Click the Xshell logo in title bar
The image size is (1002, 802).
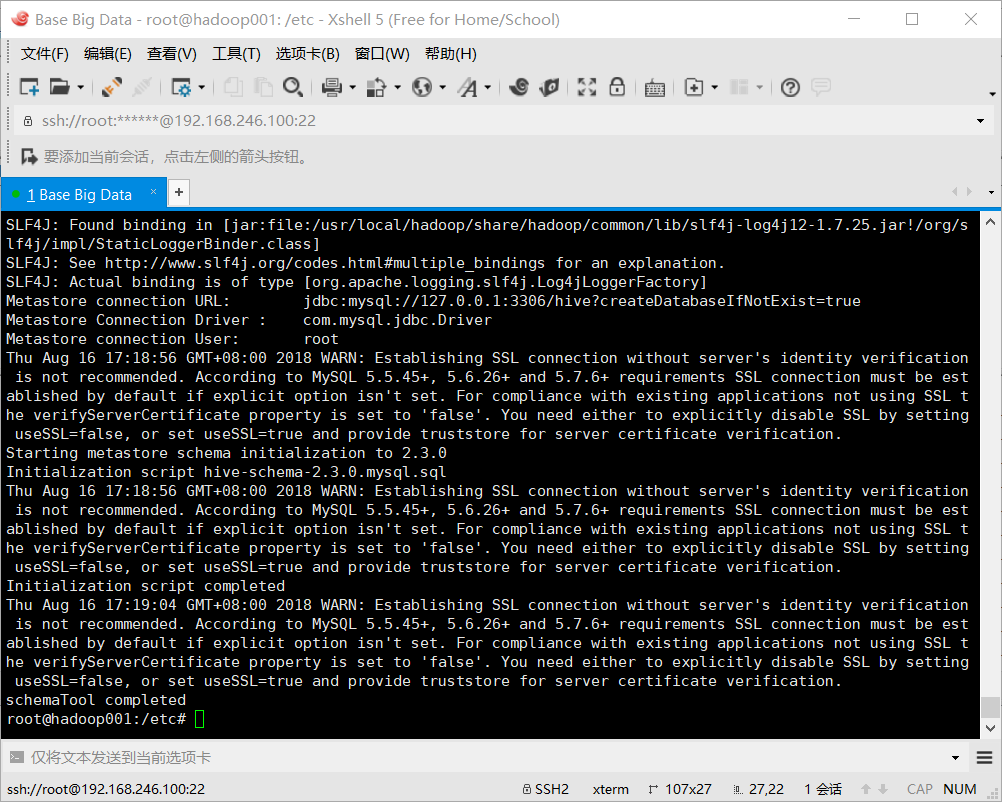(x=20, y=19)
